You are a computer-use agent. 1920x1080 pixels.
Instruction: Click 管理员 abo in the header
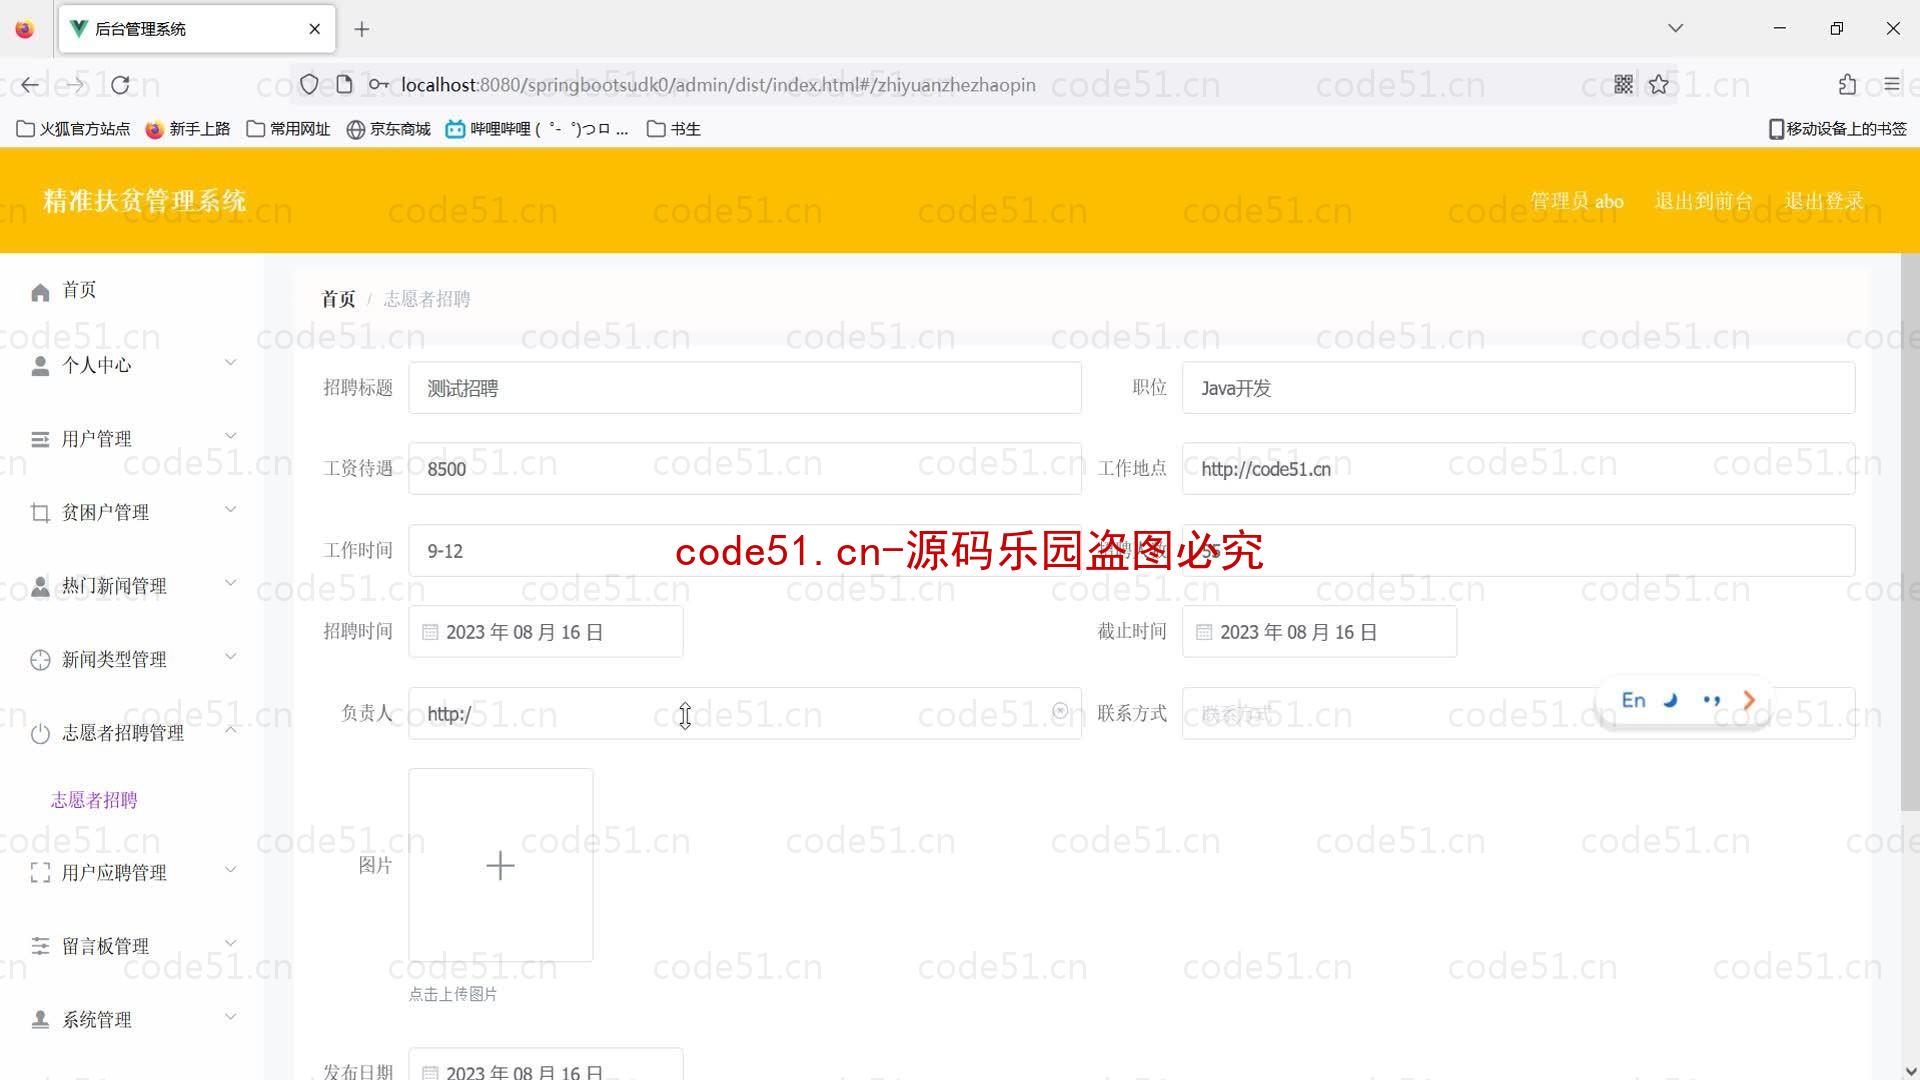(x=1577, y=201)
